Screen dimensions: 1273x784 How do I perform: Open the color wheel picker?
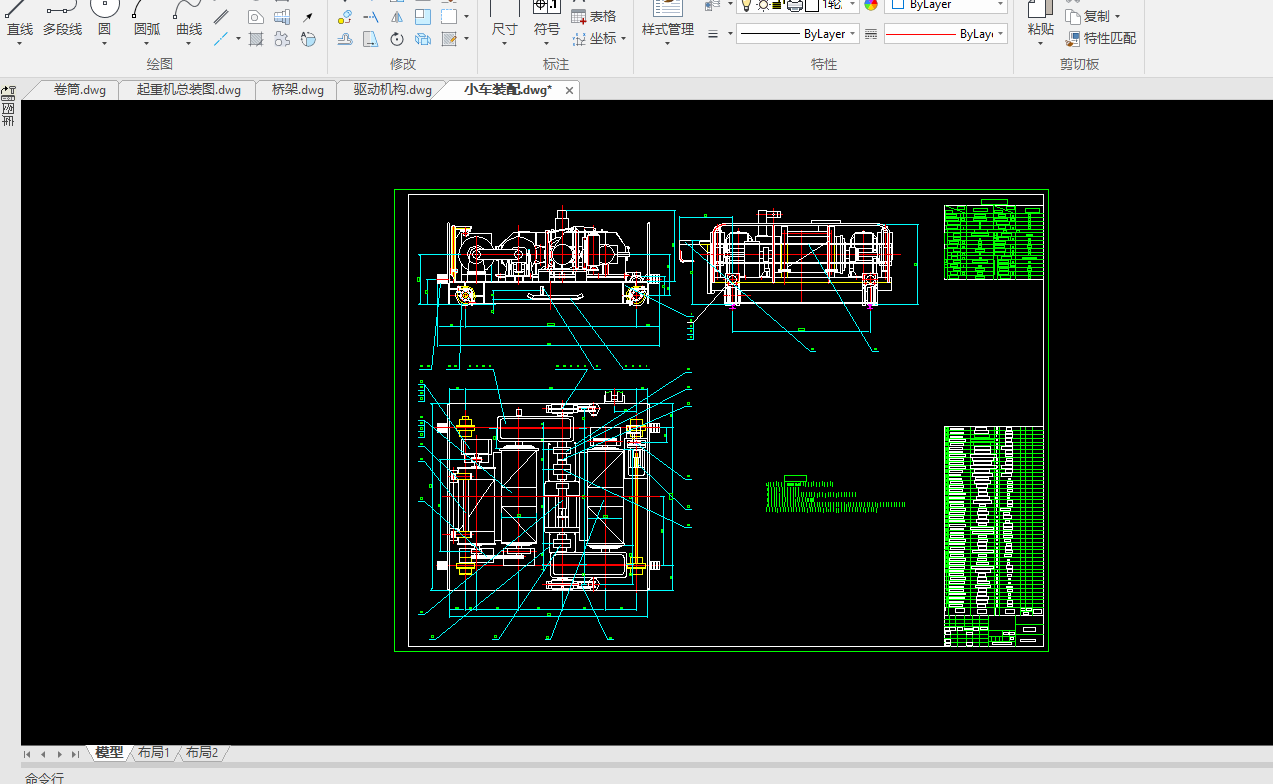[x=870, y=5]
